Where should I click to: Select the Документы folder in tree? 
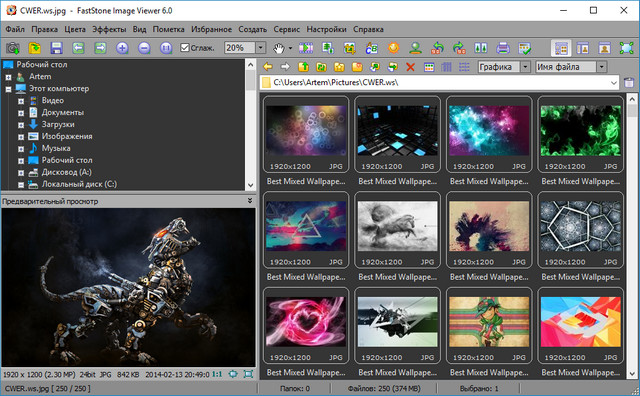tap(63, 112)
